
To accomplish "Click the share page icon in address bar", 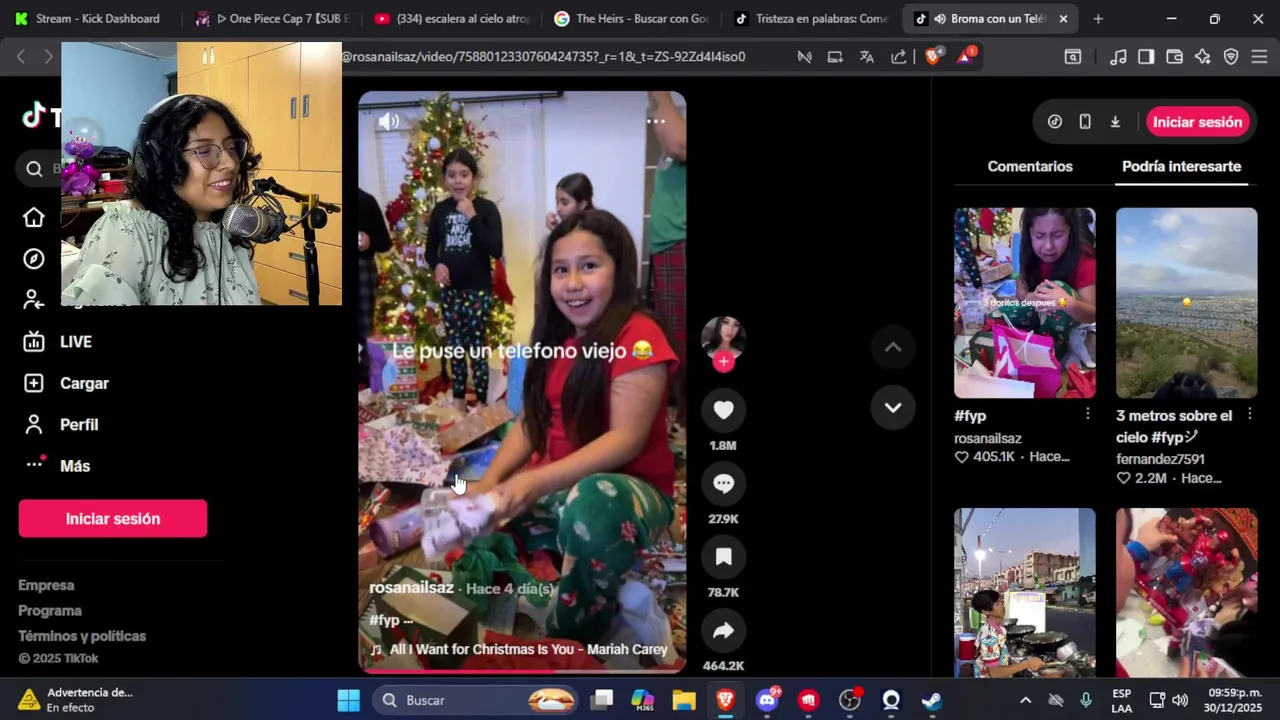I will pyautogui.click(x=899, y=57).
